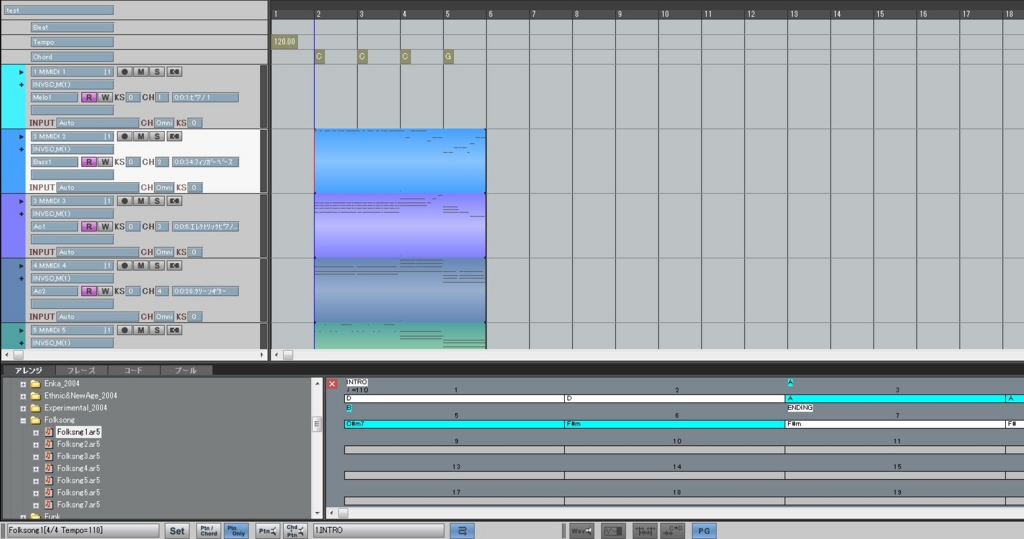Switch to the フレーズ tab
The width and height of the screenshot is (1024, 539).
tap(81, 370)
